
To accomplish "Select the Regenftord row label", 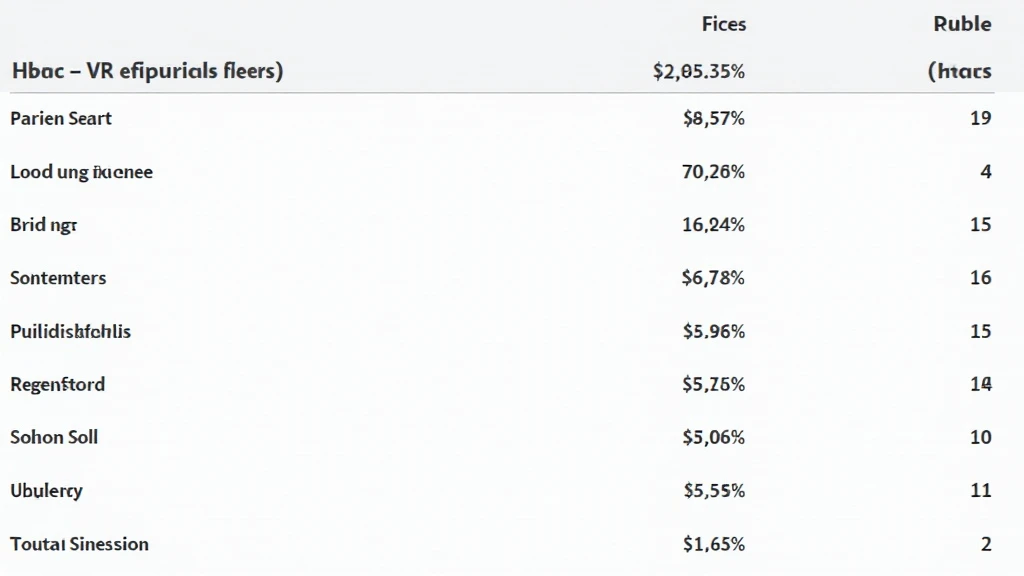I will 57,385.
